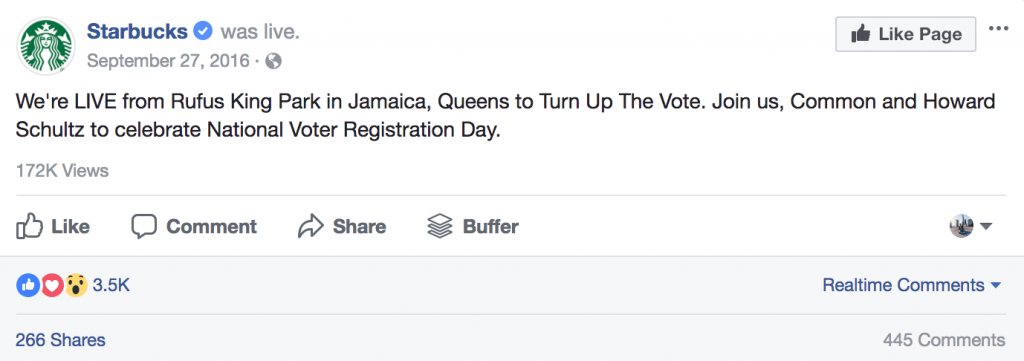Click the blue verified badge beside Starbucks
1024x361 pixels.
[203, 31]
